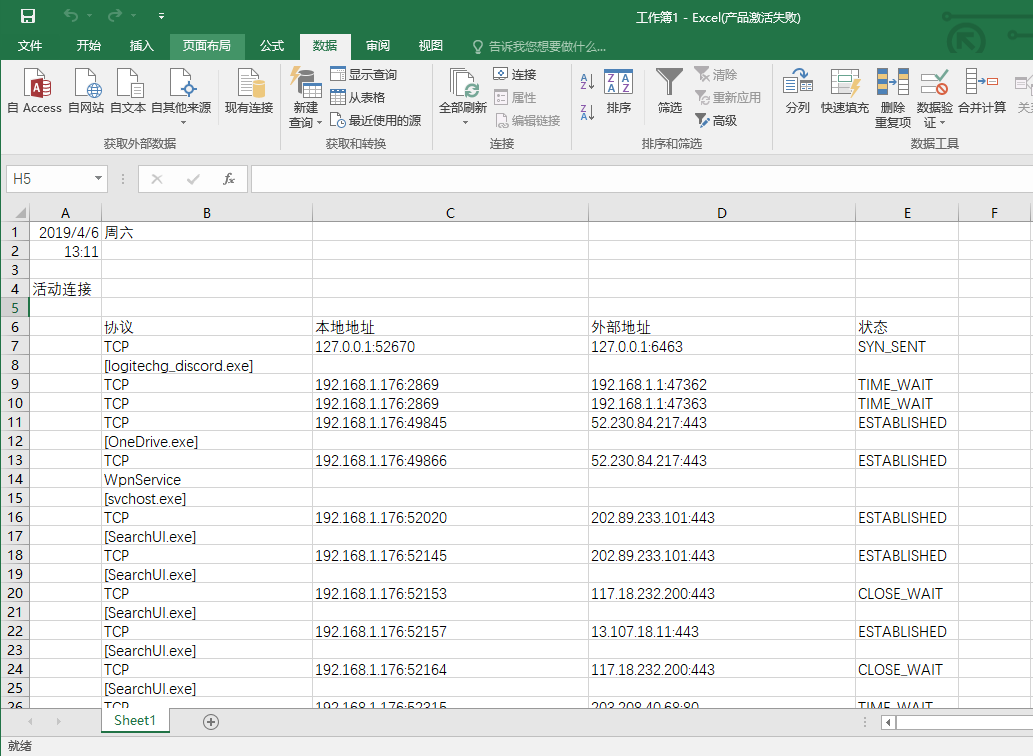Select cell 127.0.0.1:52670
The image size is (1033, 756).
451,346
